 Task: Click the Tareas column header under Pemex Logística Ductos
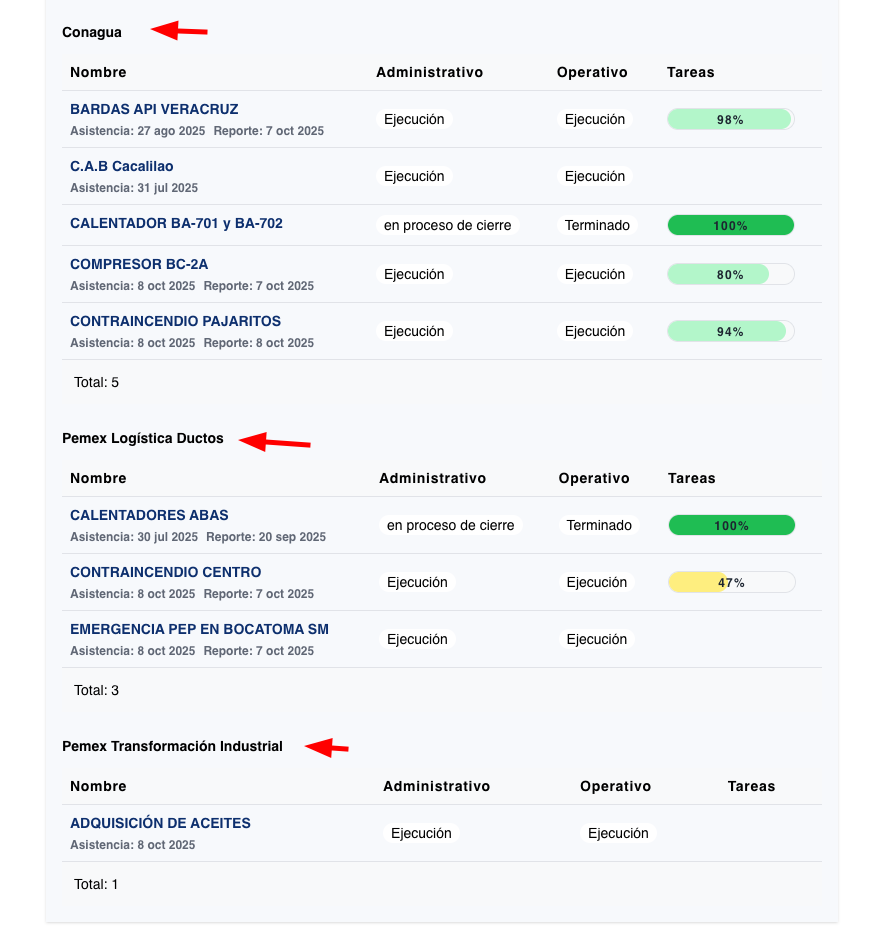coord(691,478)
